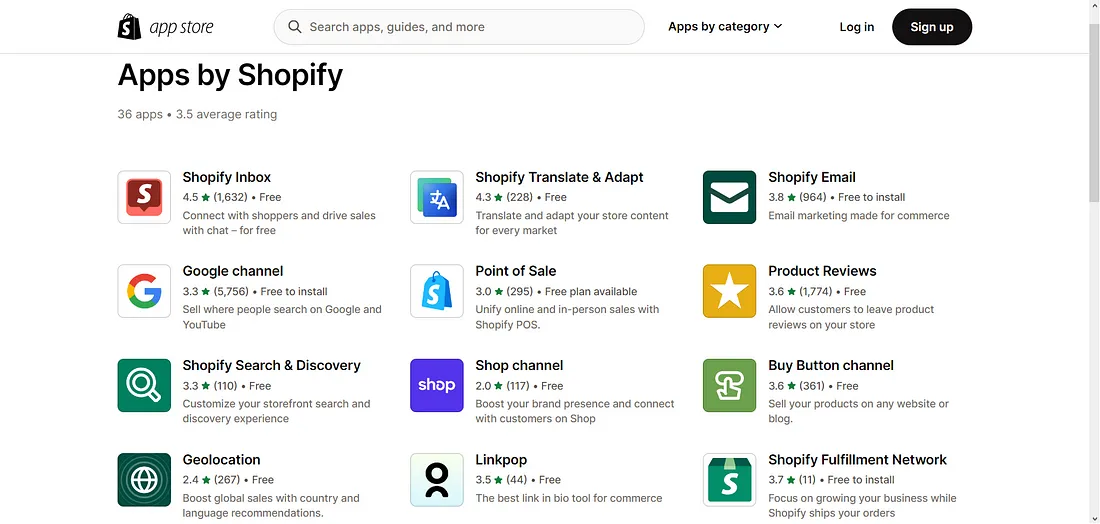Click the Point of Sale bag icon

436,291
